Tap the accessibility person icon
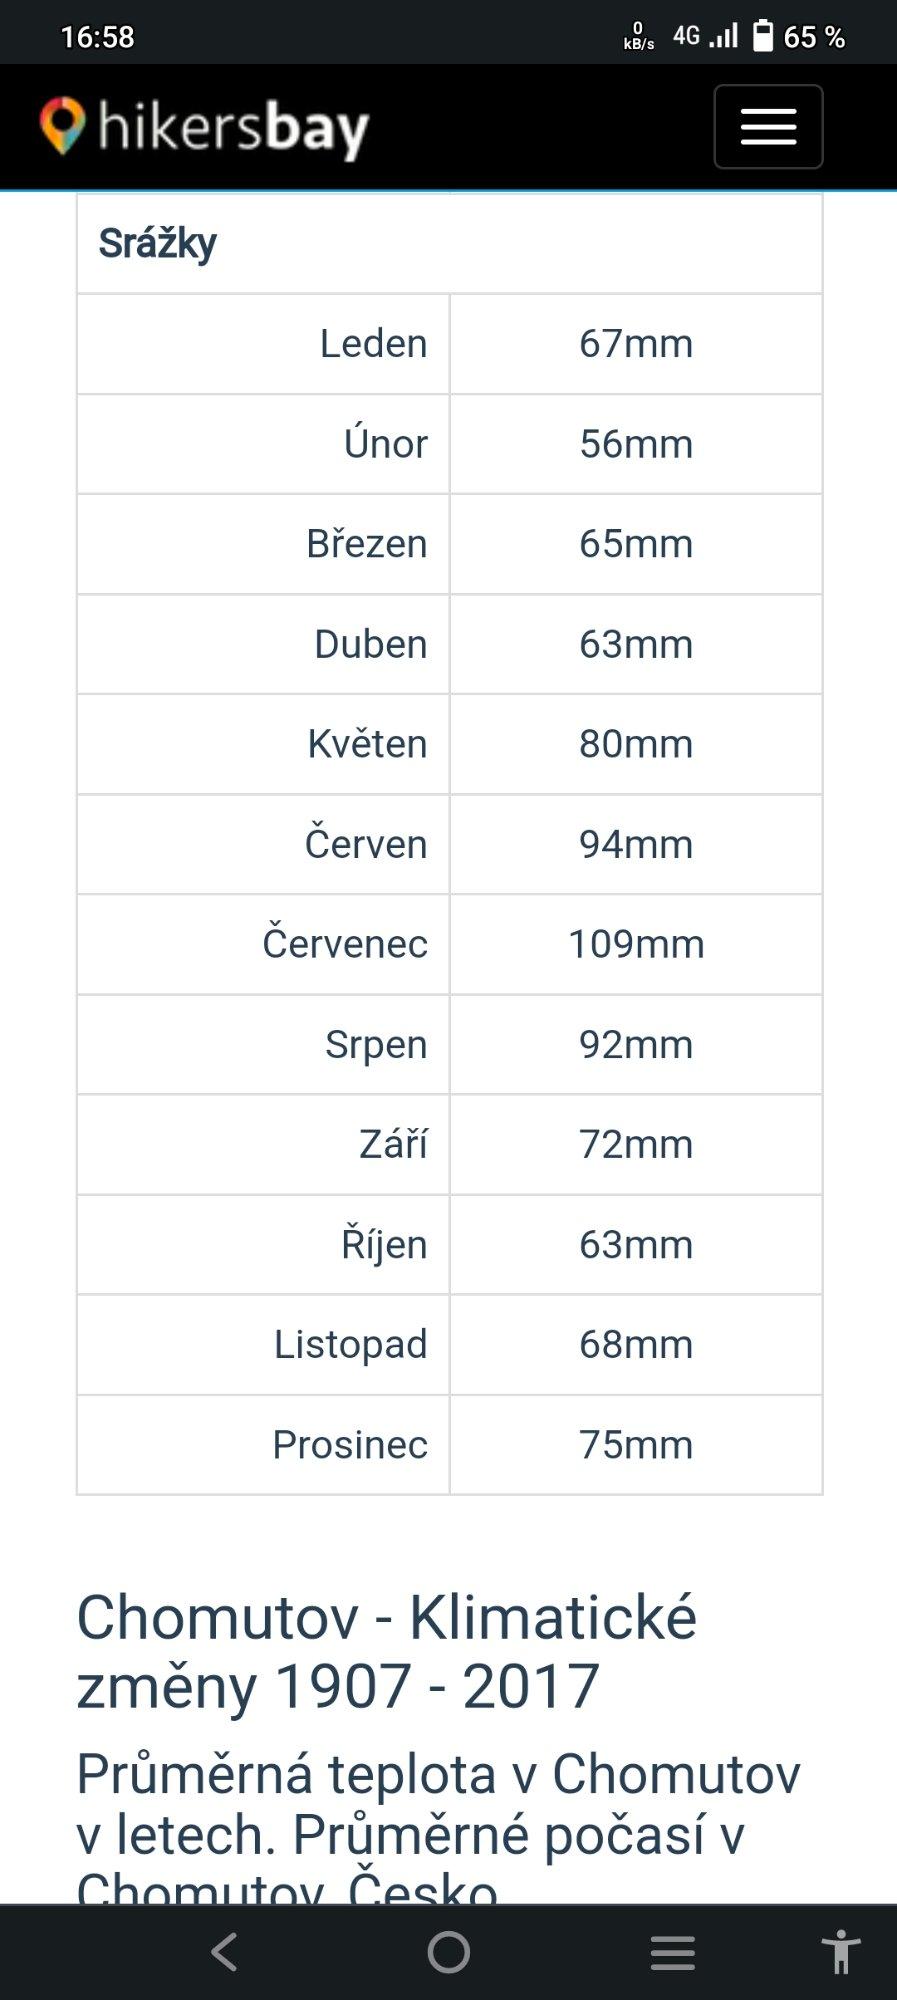Image resolution: width=897 pixels, height=2000 pixels. tap(841, 1951)
